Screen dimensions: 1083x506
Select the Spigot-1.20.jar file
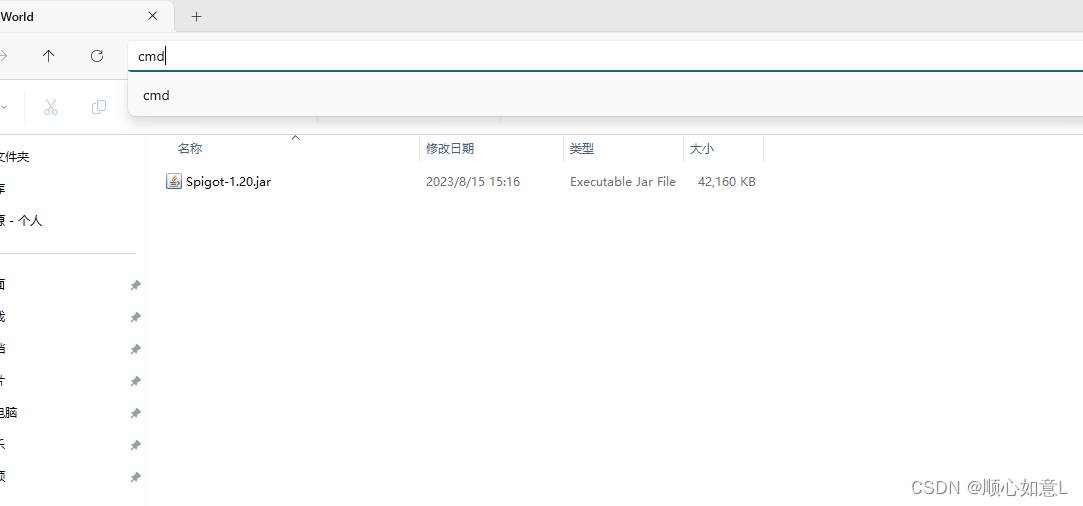point(228,182)
